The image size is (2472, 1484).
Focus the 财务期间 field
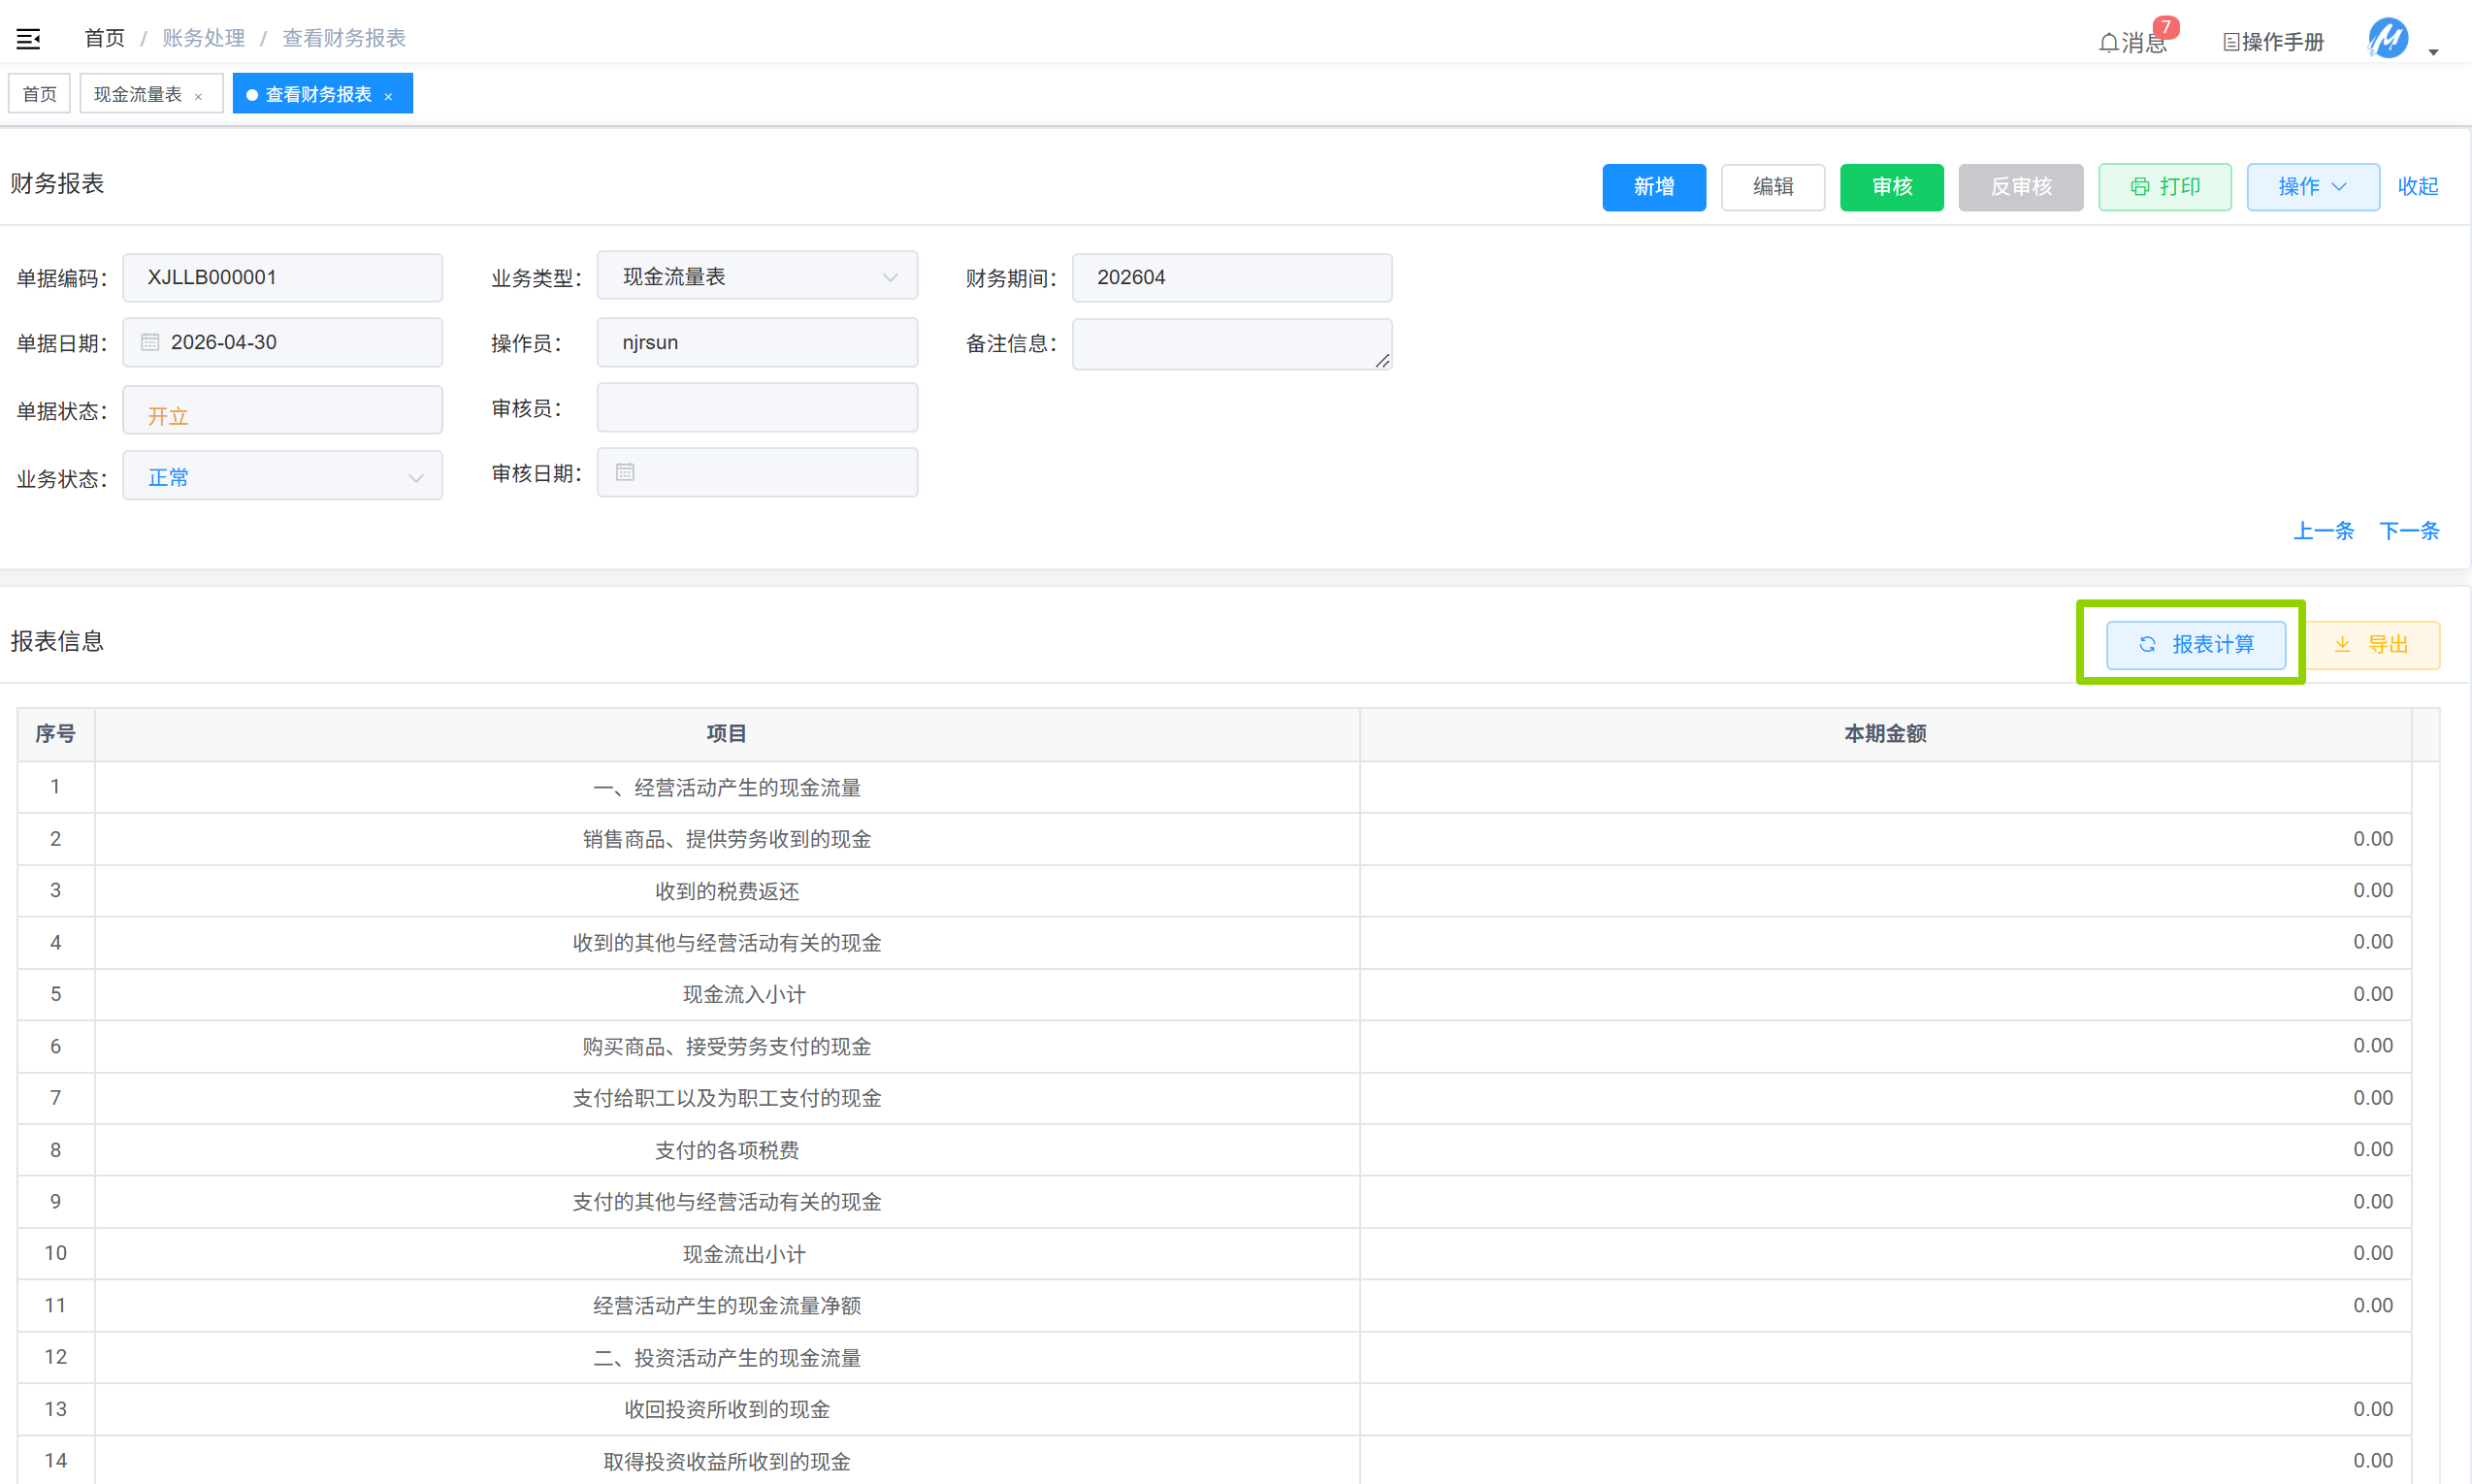tap(1232, 278)
